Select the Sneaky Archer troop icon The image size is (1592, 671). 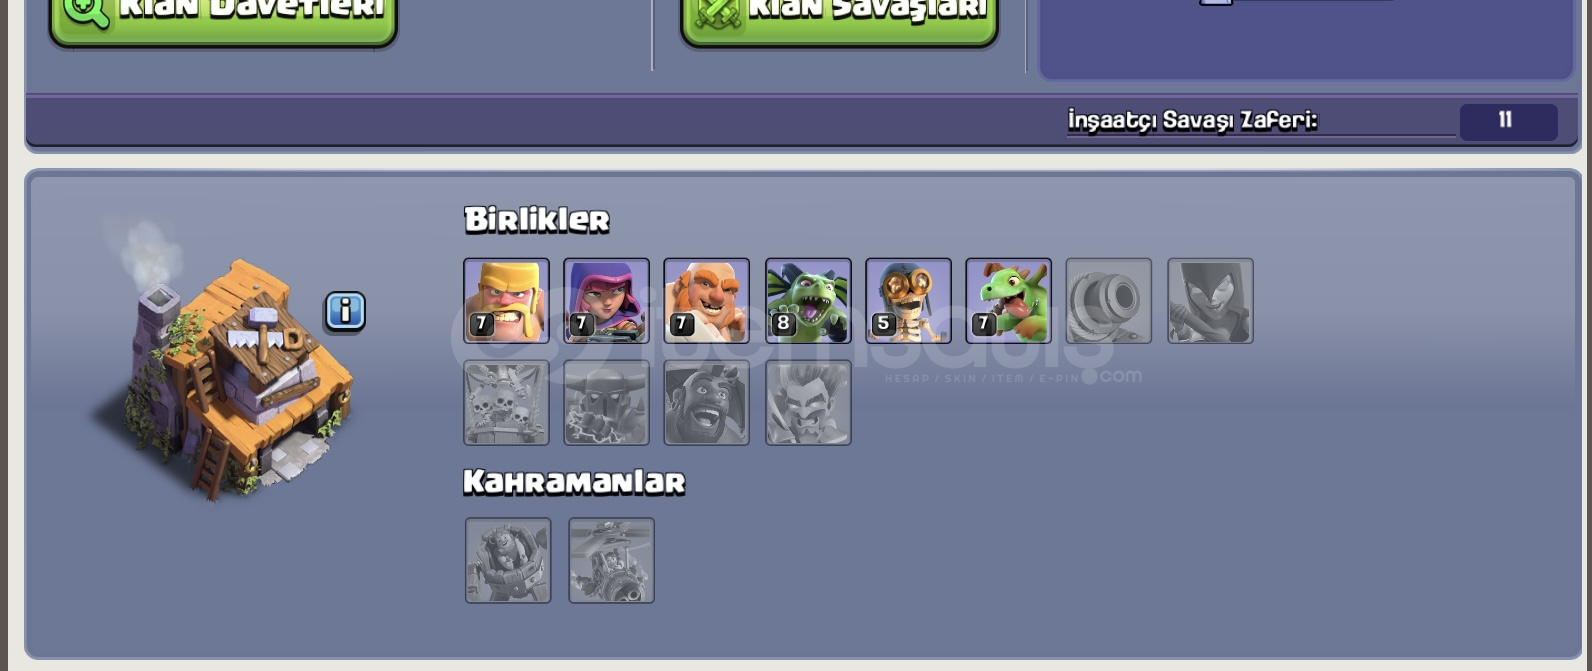tap(606, 301)
